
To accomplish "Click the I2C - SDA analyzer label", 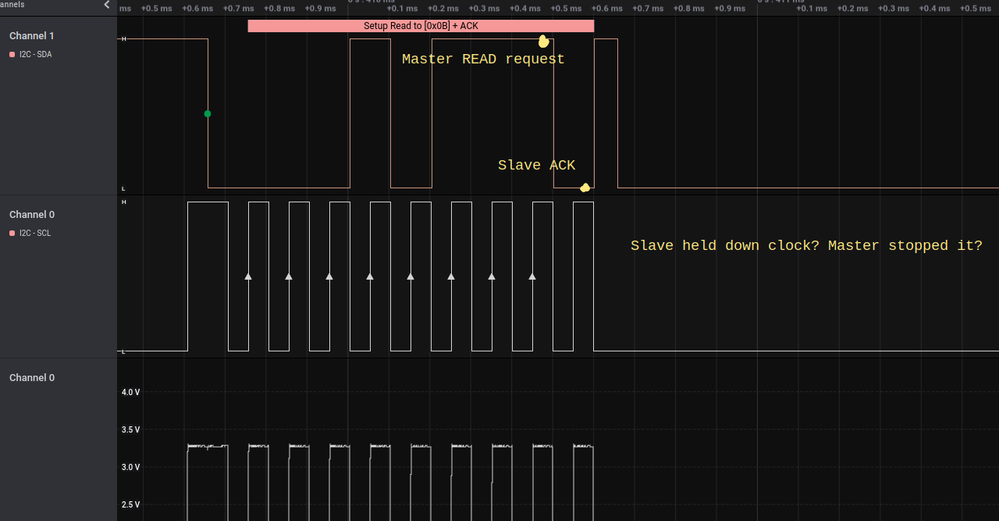I will pyautogui.click(x=36, y=54).
